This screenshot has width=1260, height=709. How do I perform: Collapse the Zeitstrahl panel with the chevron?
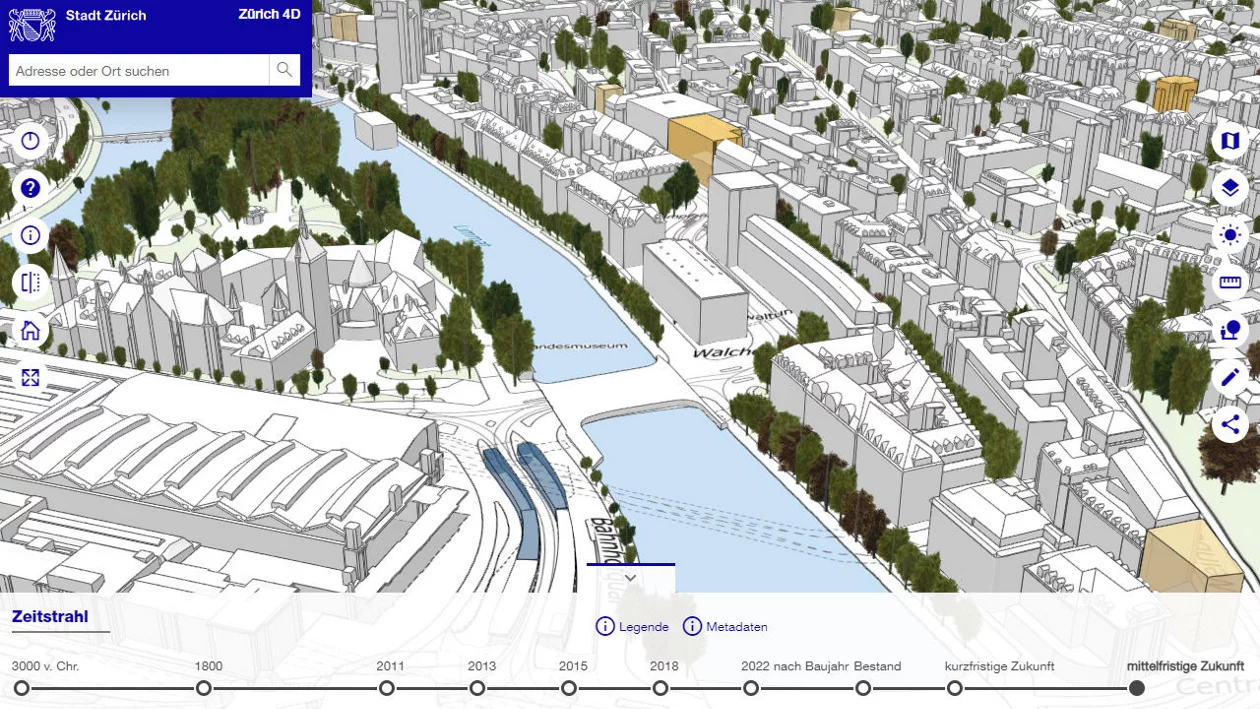coord(630,578)
